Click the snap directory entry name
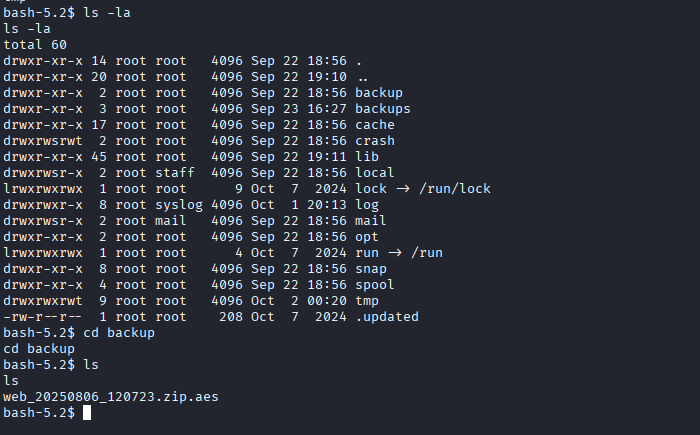Viewport: 700px width, 435px height. point(371,268)
